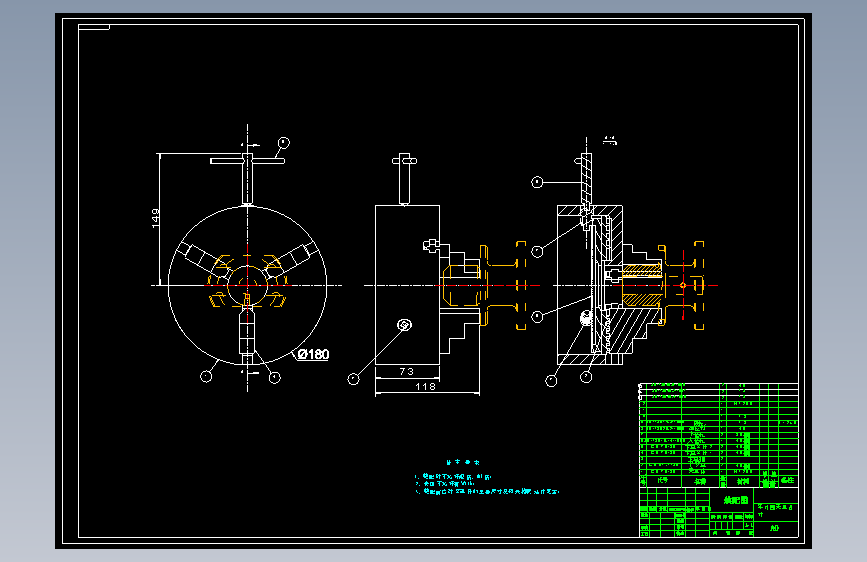Select the Ø180 diameter dimension label
Image resolution: width=867 pixels, height=562 pixels.
point(313,354)
